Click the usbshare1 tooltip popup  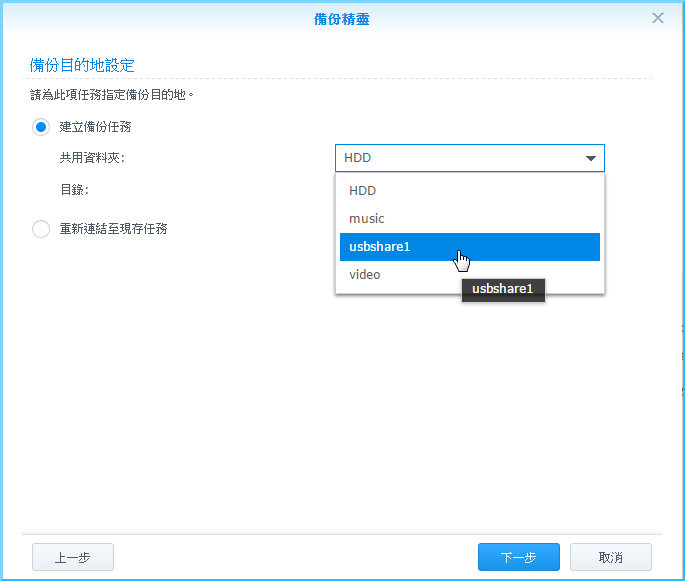coord(502,290)
